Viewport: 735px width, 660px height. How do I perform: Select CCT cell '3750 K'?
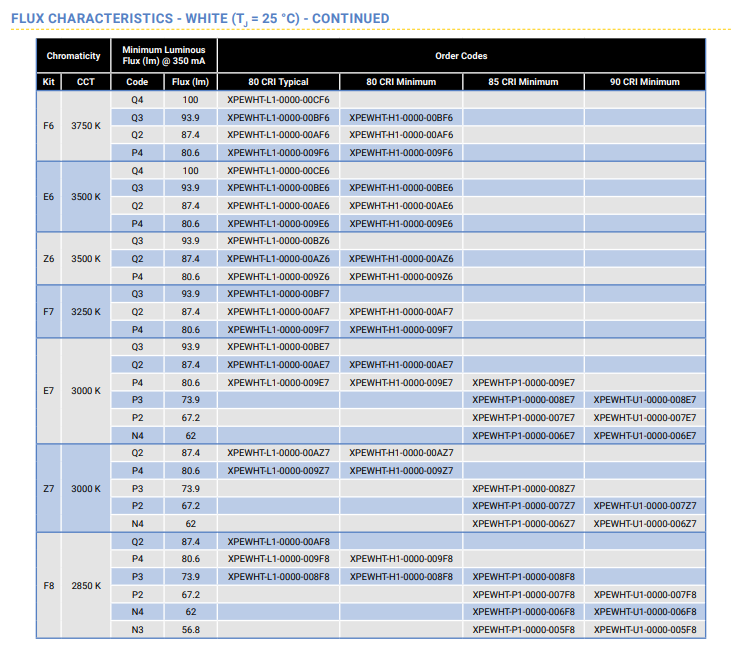(x=86, y=126)
